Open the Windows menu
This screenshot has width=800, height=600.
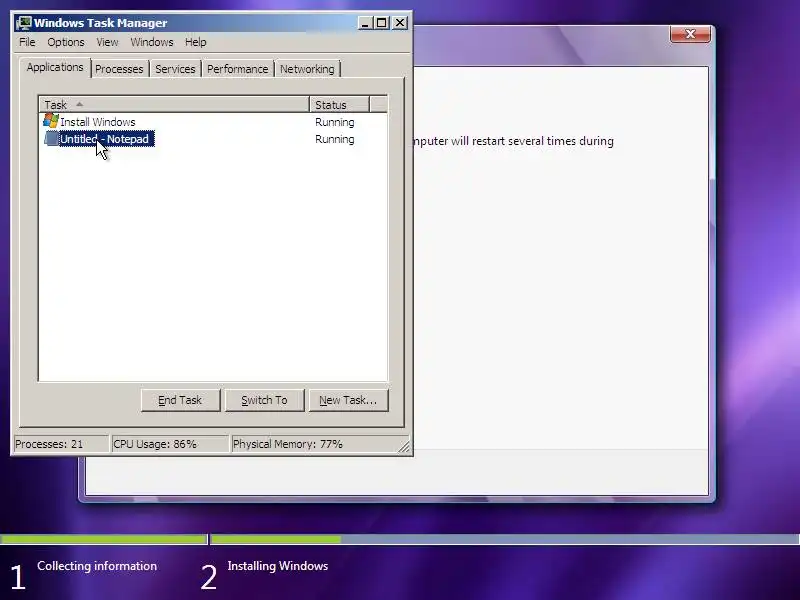click(x=152, y=42)
